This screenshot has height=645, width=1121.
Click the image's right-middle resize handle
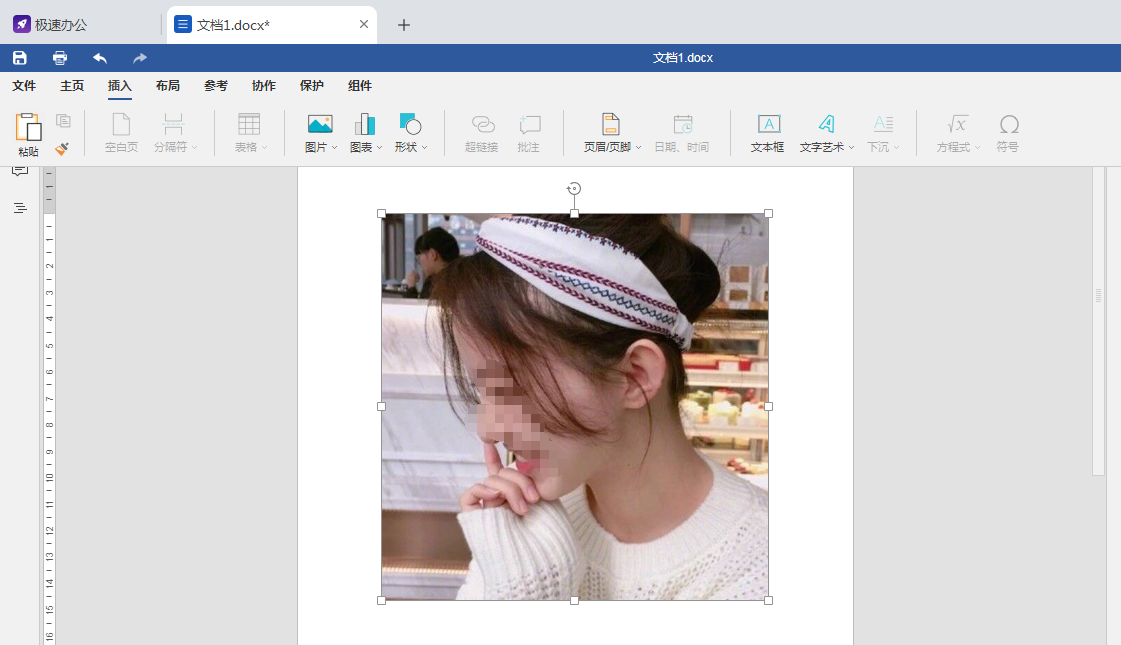pyautogui.click(x=769, y=407)
